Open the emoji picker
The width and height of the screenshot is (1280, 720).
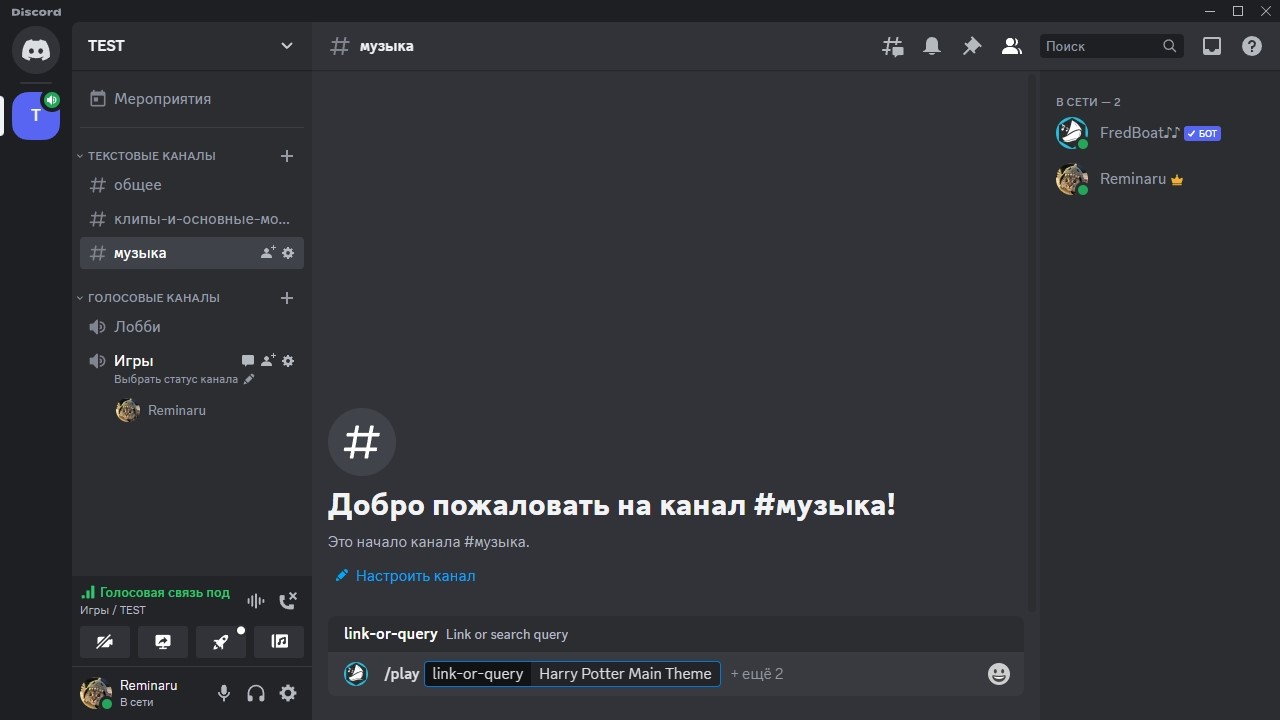click(999, 674)
